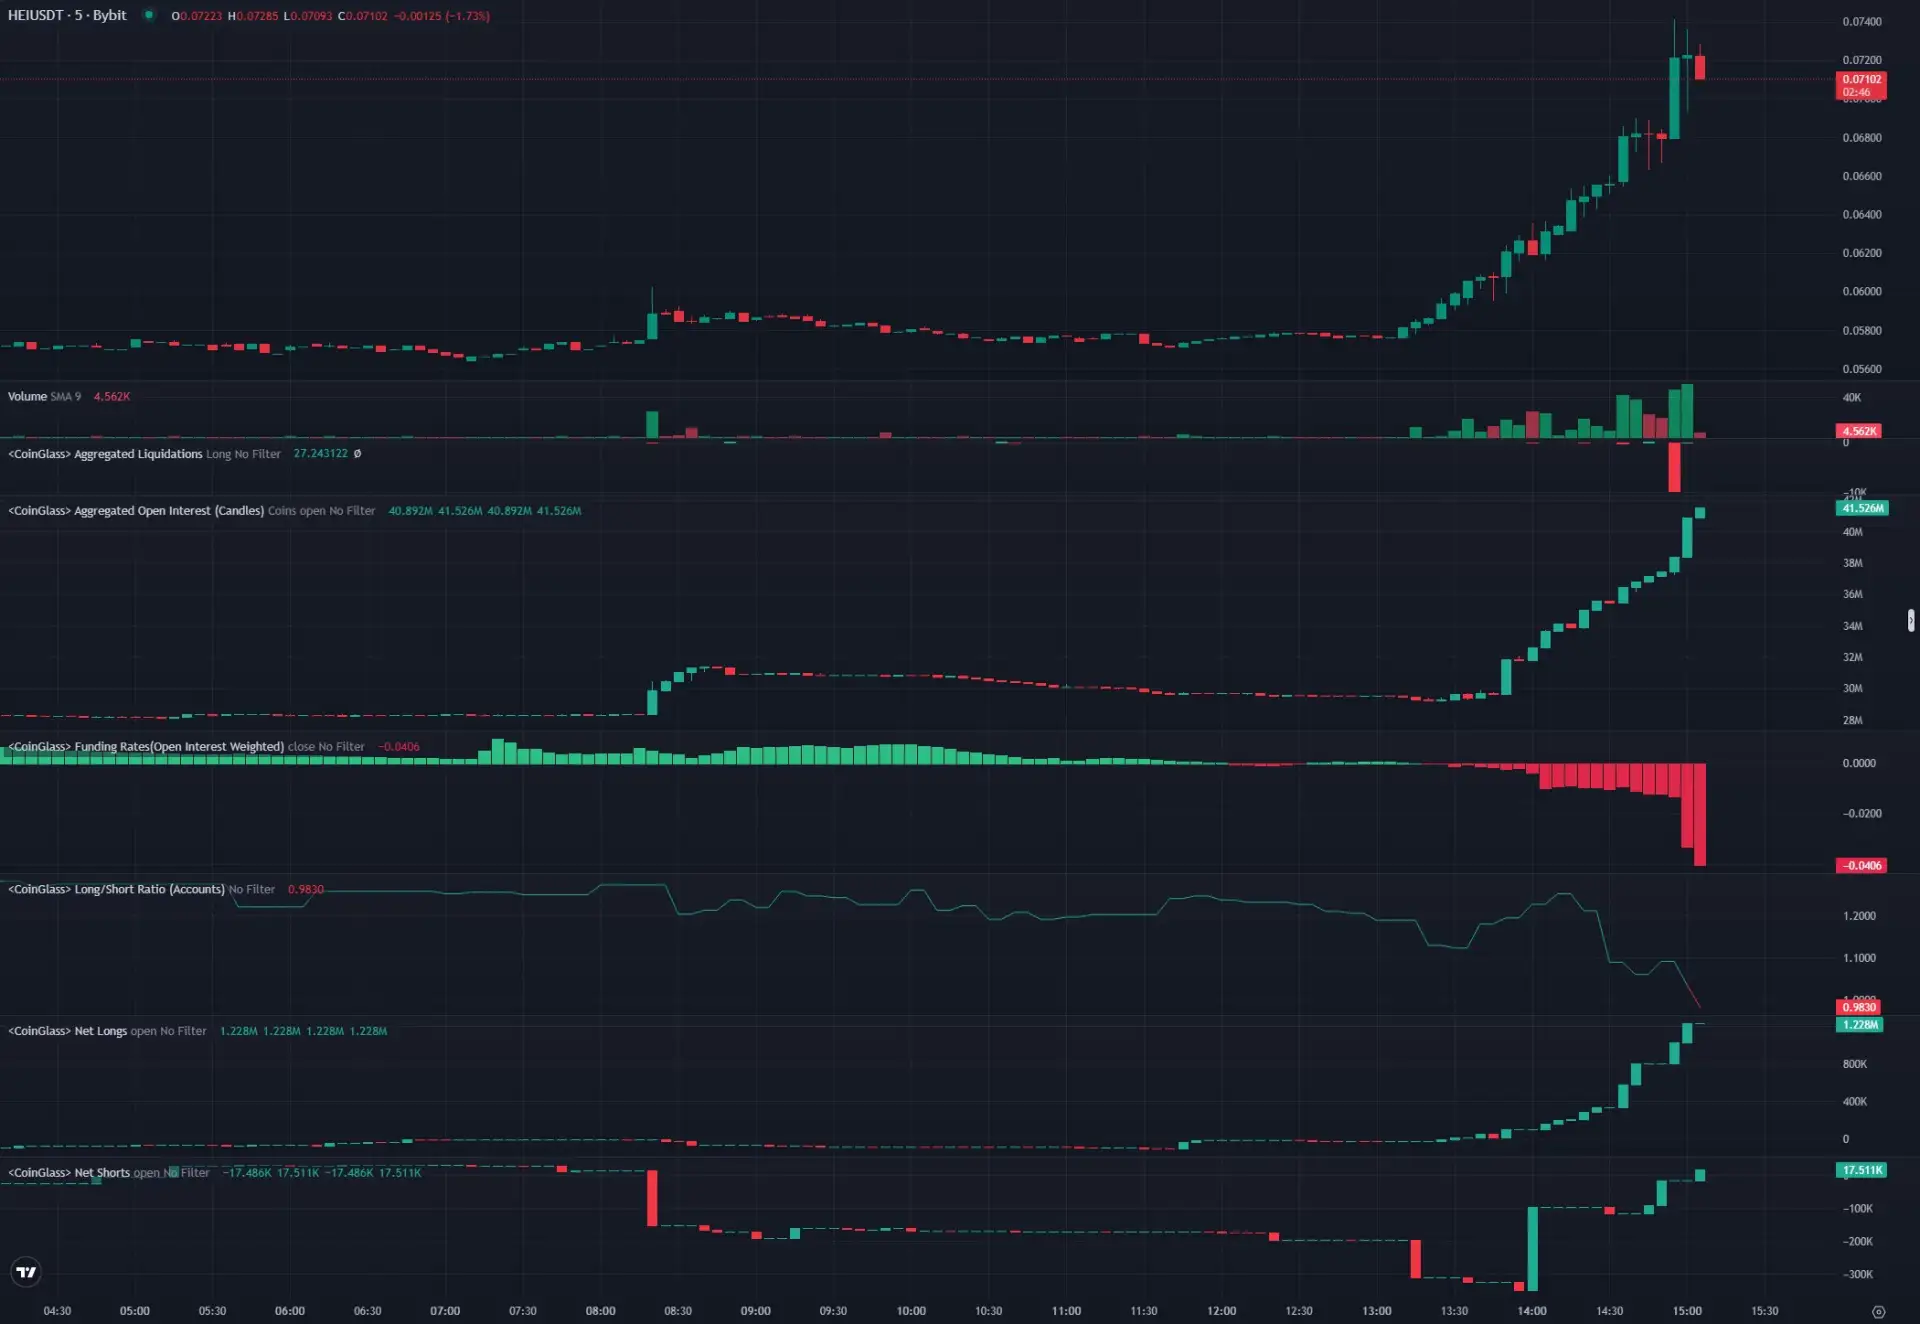Click the H0.07285 high value in header

tap(253, 16)
